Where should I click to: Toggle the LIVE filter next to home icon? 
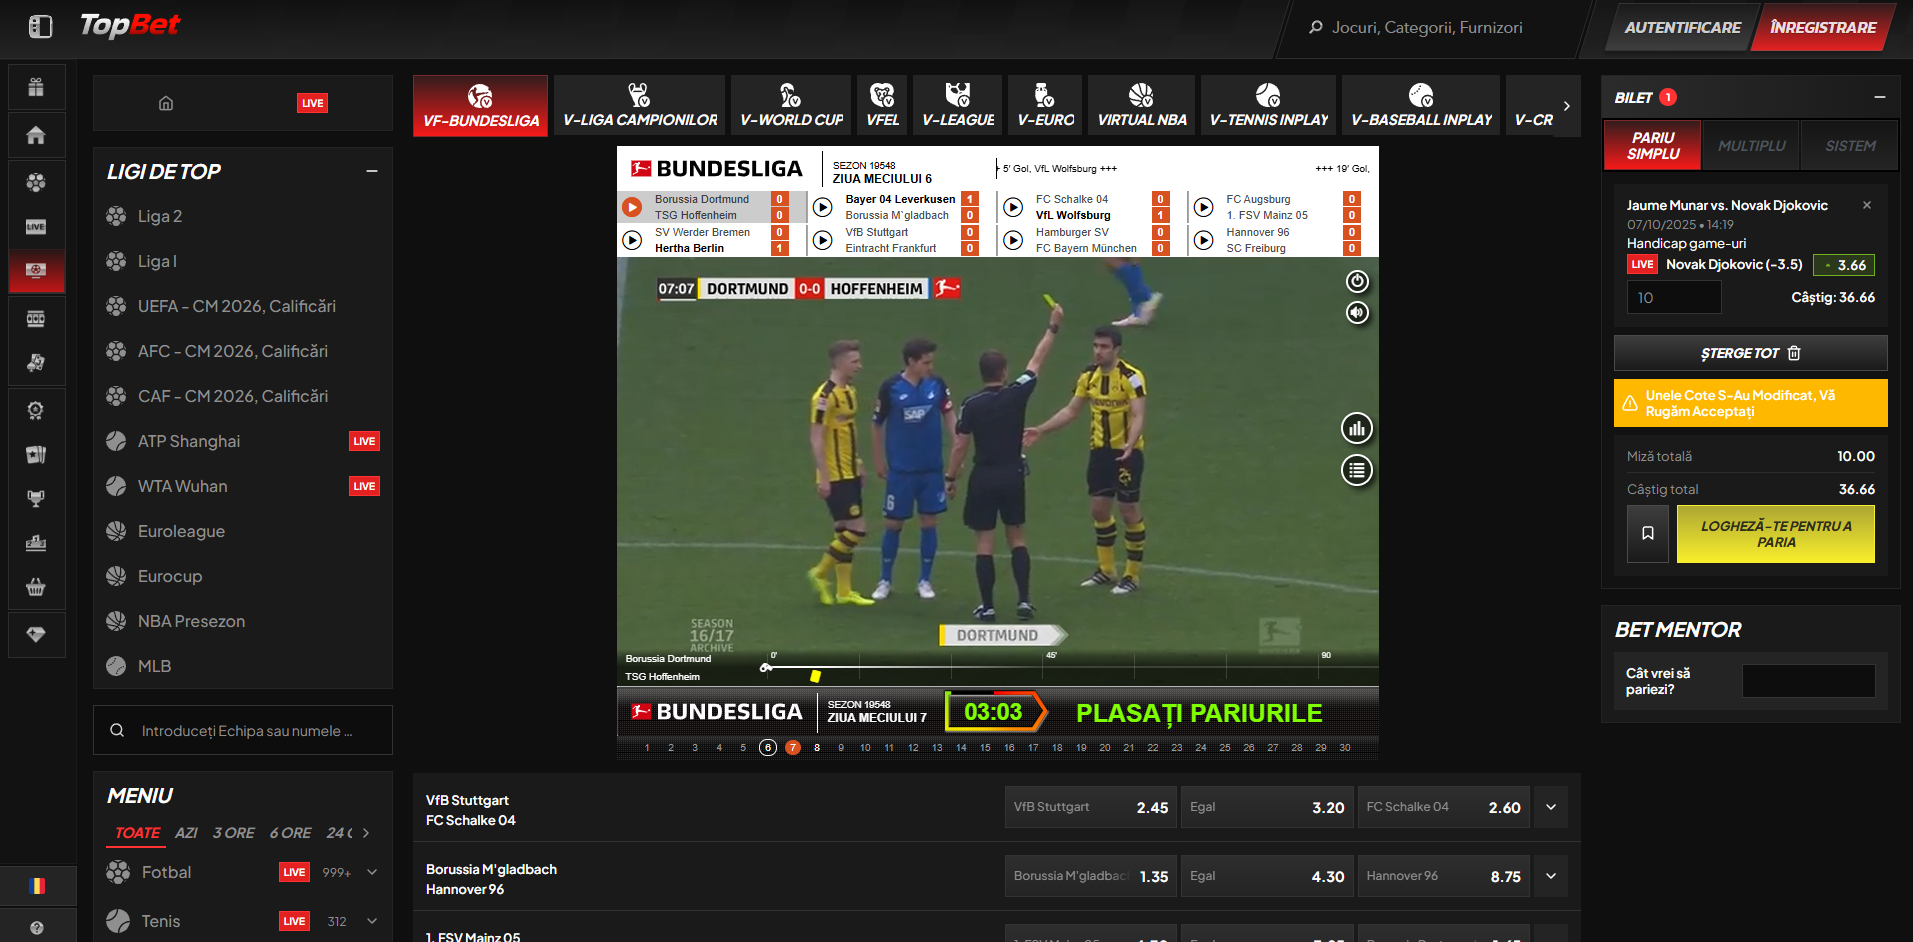(x=312, y=103)
